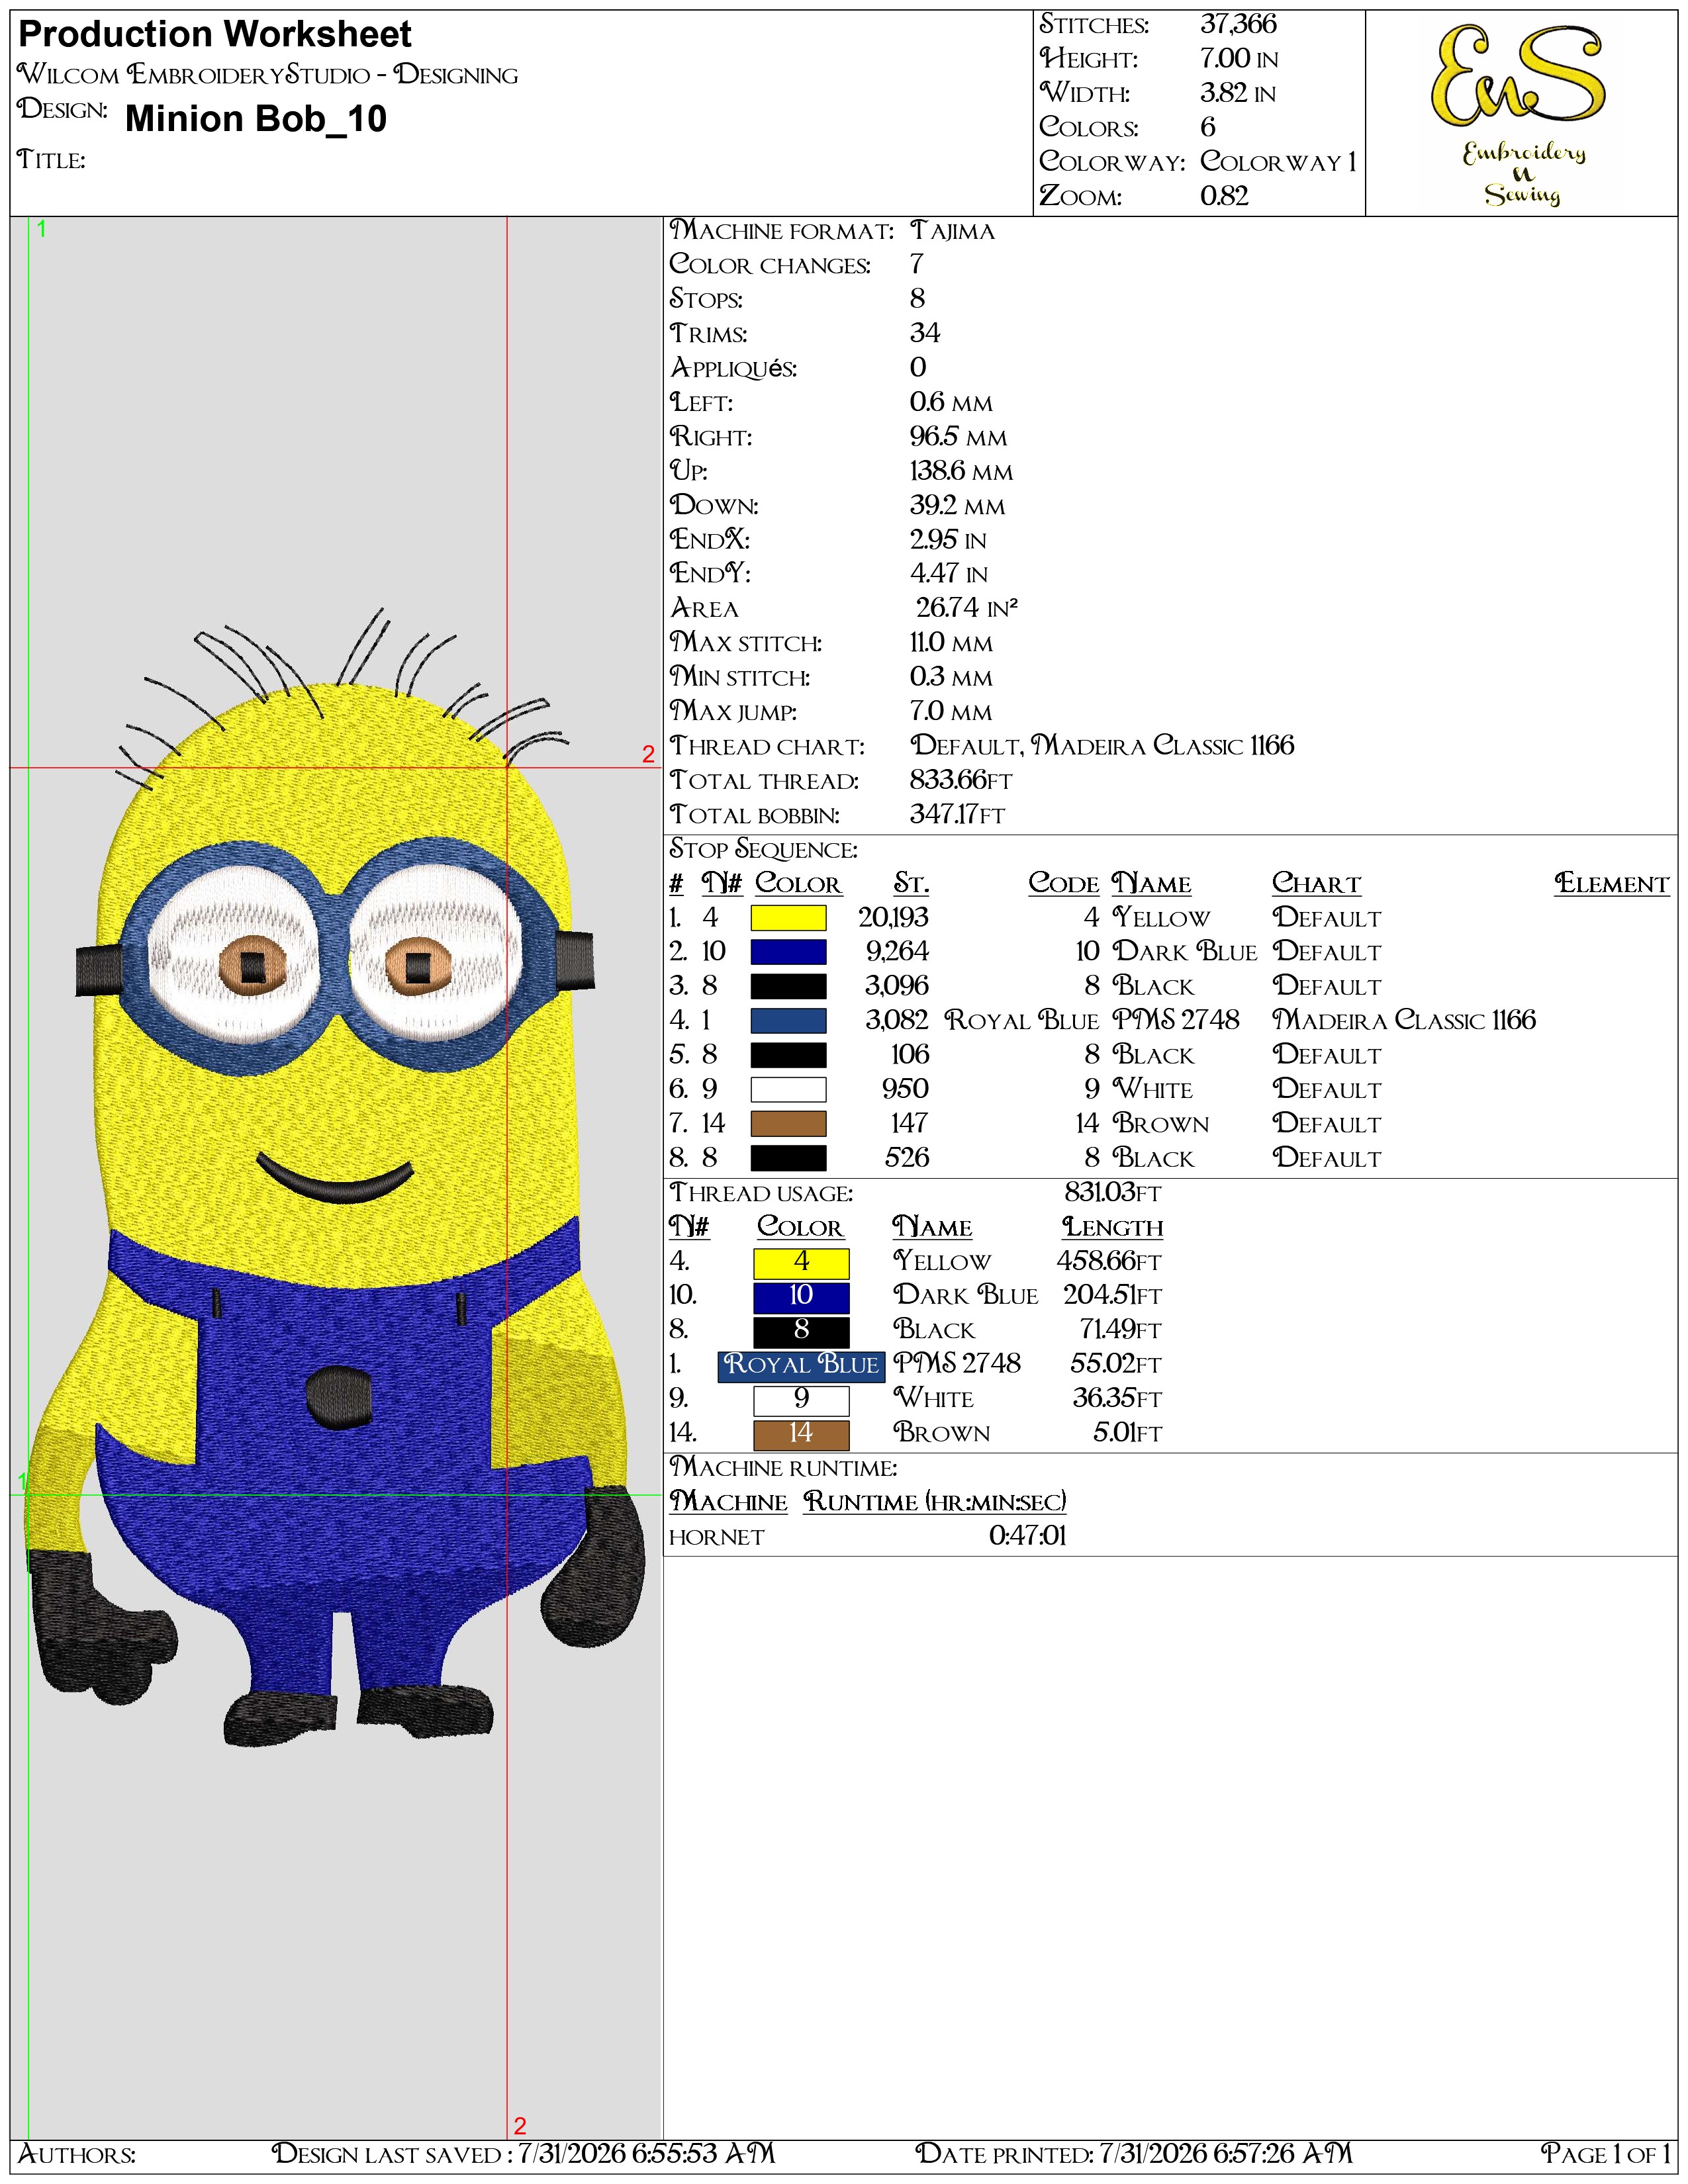Click the 'Code' column header
Screen dimensions: 1688x2184
(x=1064, y=884)
